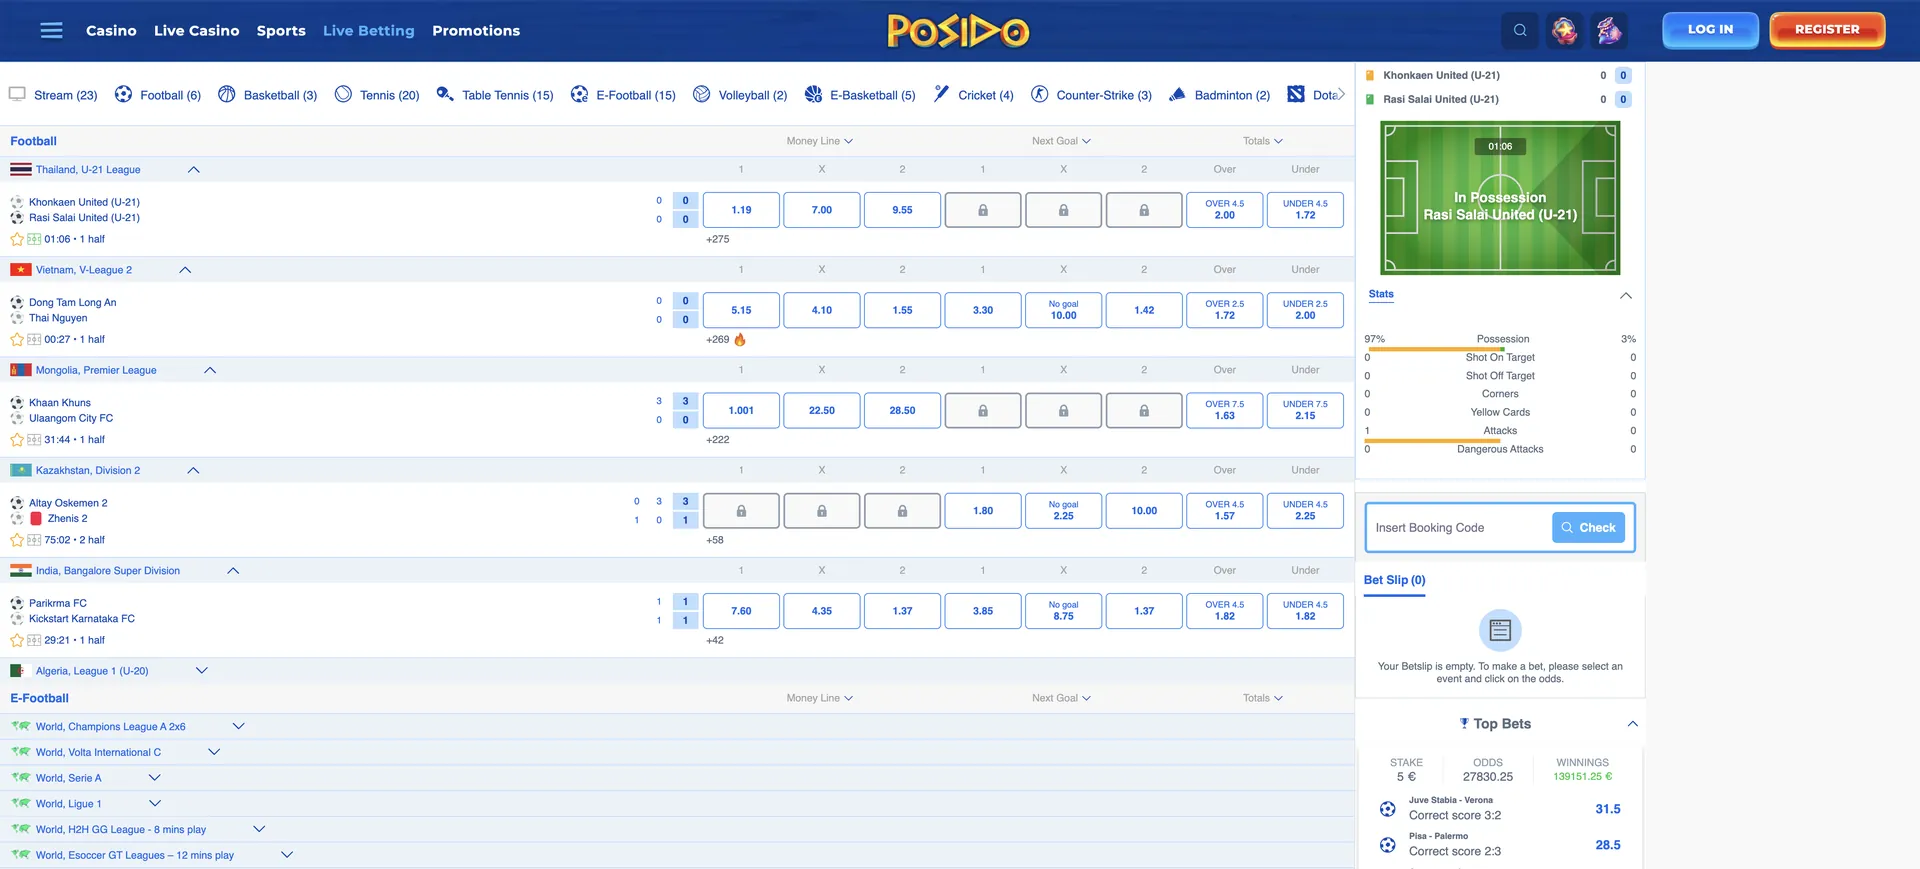Open pitch tracker for Khonkaen United match
This screenshot has height=869, width=1920.
(34, 239)
